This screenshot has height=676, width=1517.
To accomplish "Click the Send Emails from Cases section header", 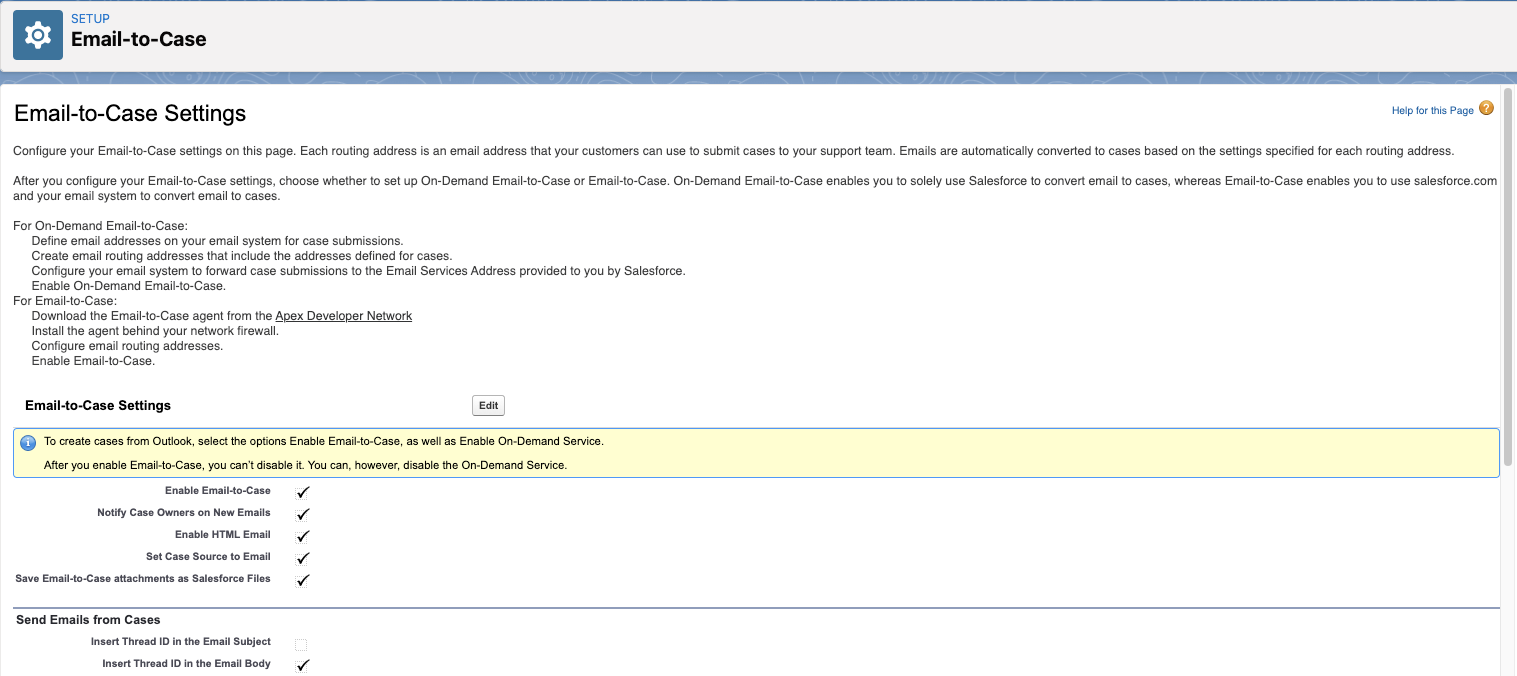I will point(88,620).
